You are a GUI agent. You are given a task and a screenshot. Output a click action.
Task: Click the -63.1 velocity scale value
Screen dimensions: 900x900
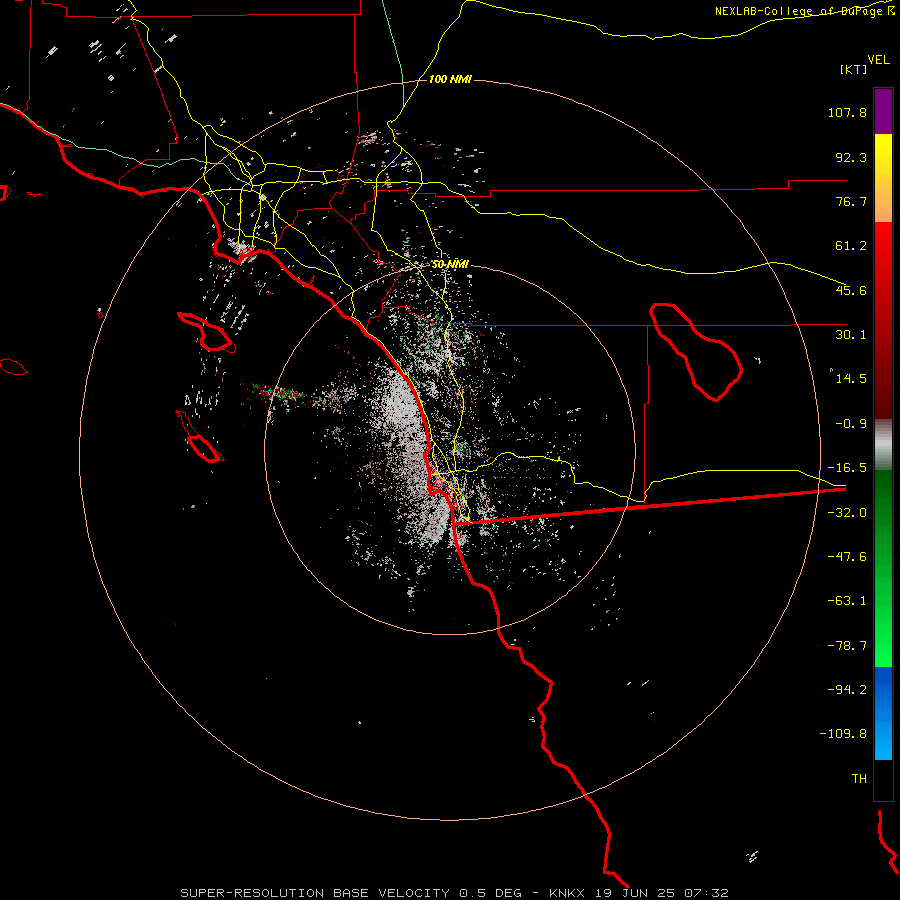(847, 601)
